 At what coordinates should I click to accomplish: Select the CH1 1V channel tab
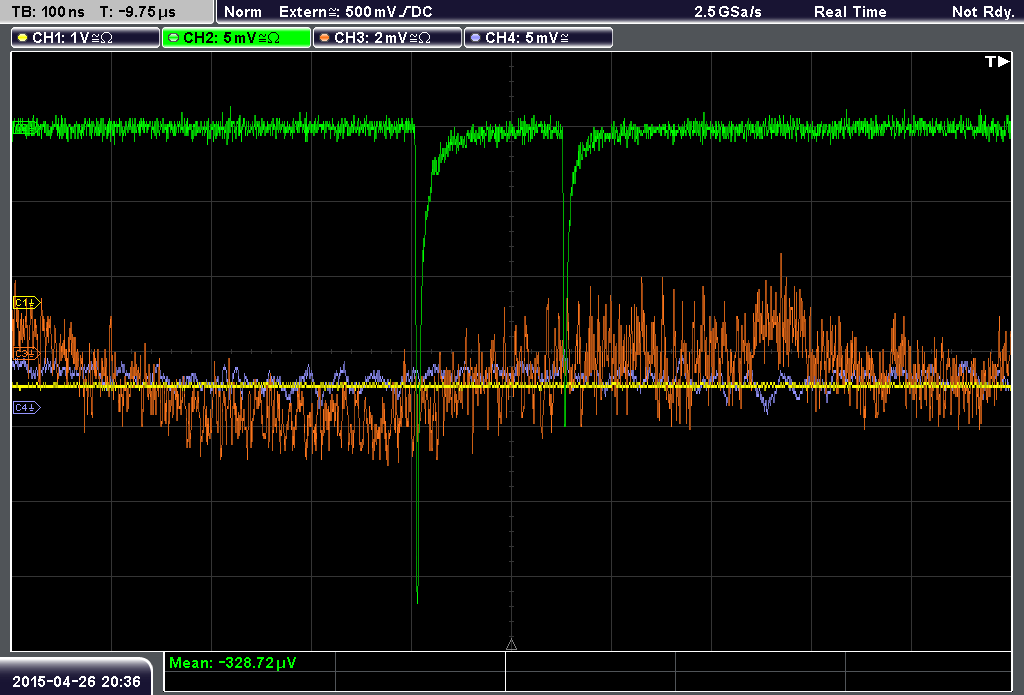tap(86, 38)
